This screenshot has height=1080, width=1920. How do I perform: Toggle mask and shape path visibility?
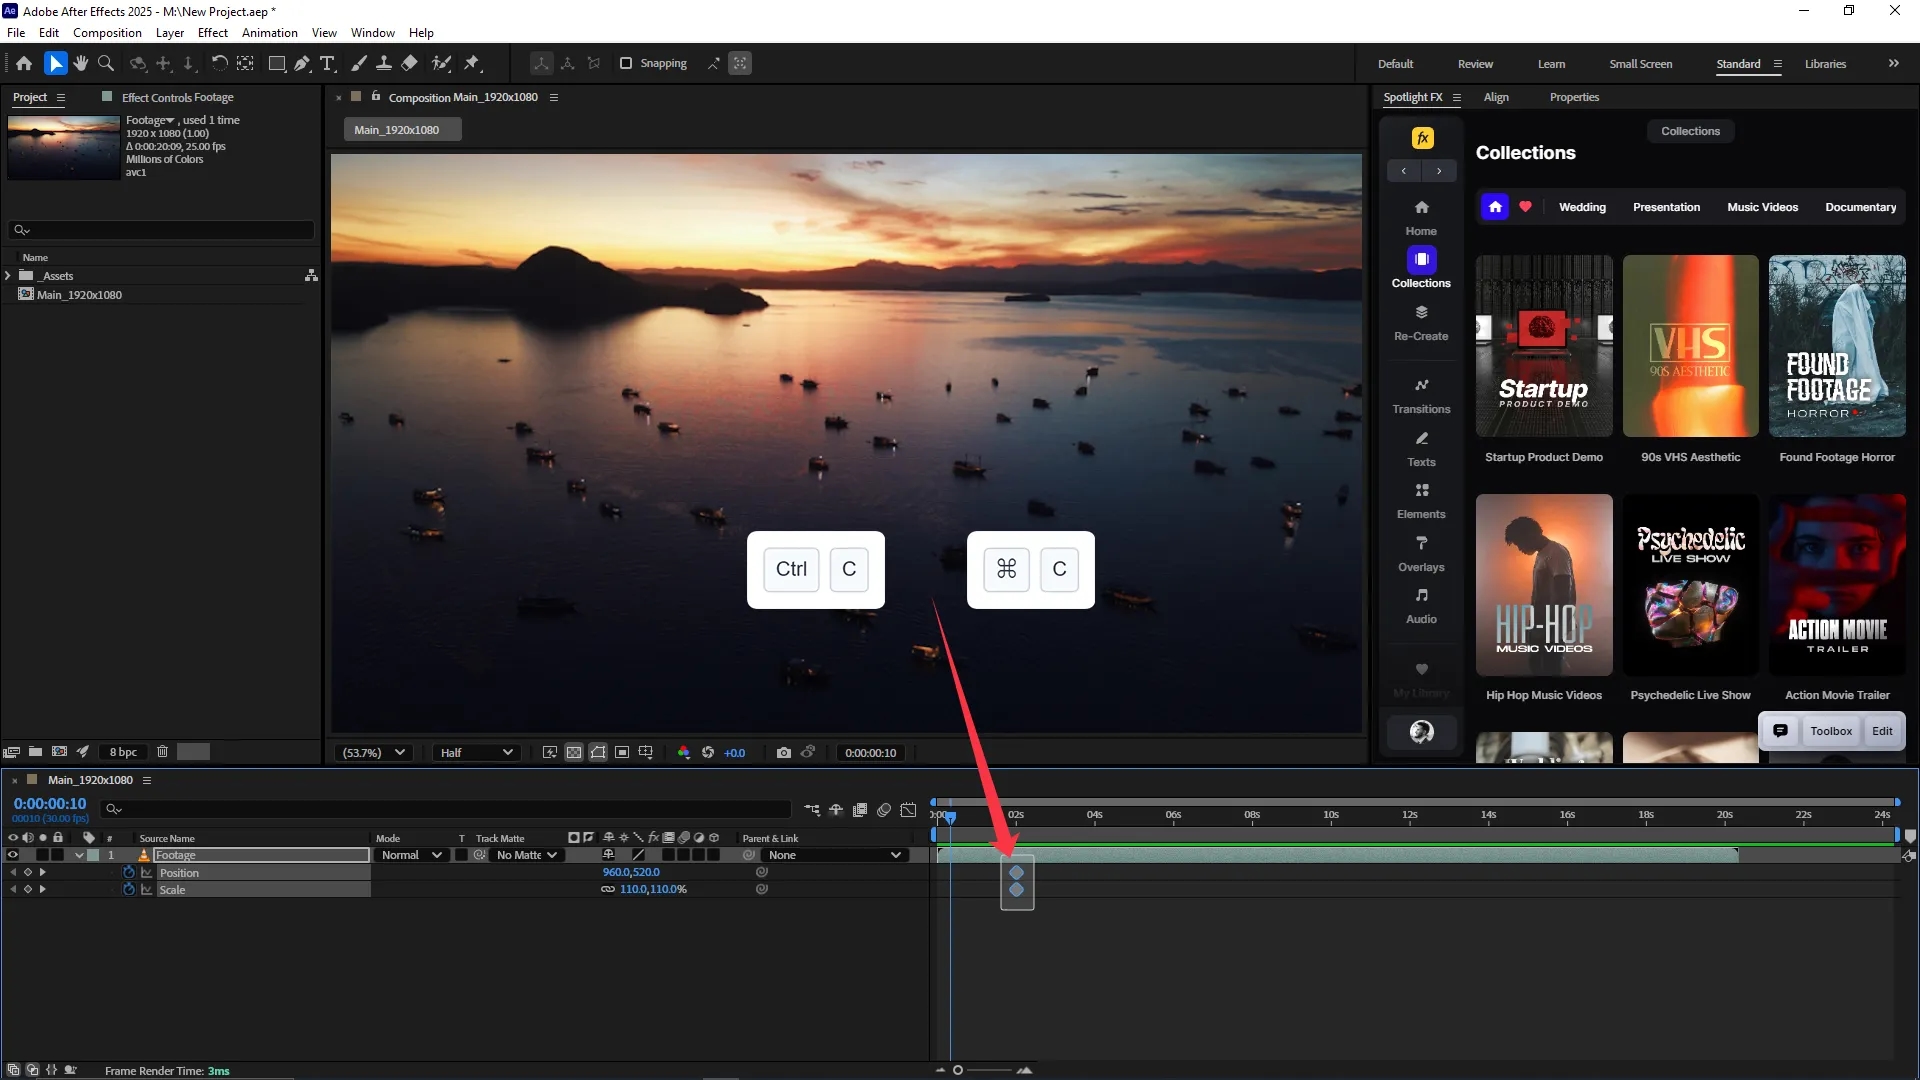pos(598,752)
